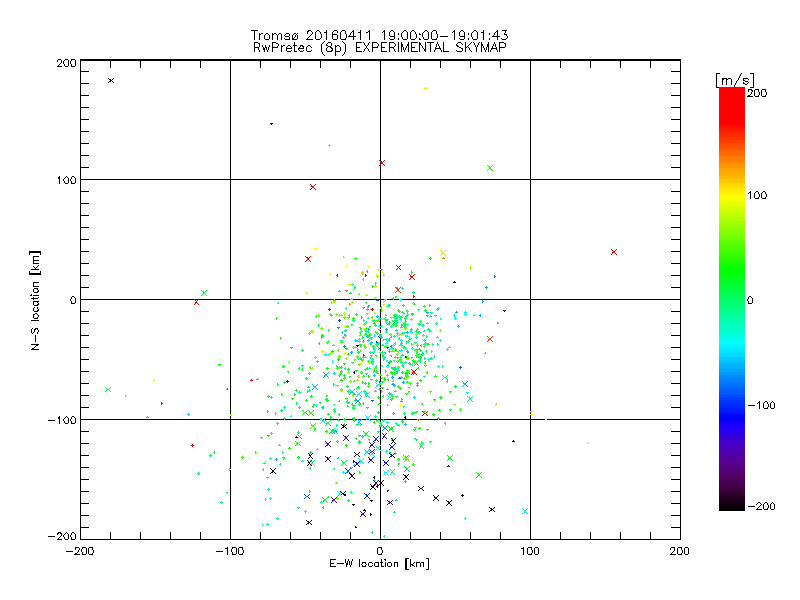Click the x-axis tick label -100
Screen dimensions: 800x600
pos(230,551)
